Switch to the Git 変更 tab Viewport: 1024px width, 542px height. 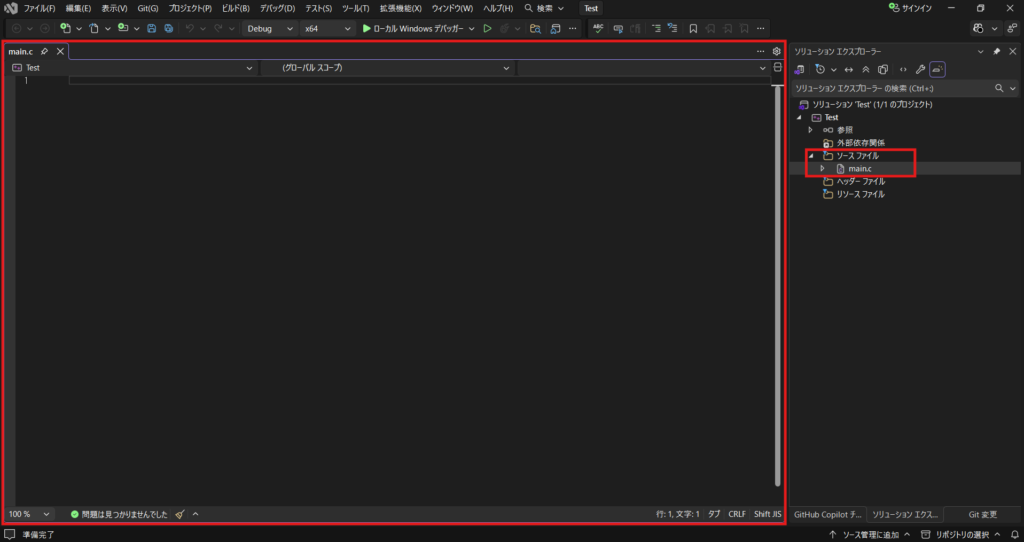[982, 514]
